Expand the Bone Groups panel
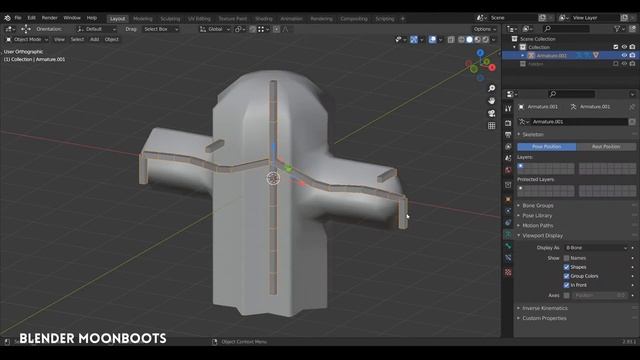The width and height of the screenshot is (640, 360). 538,205
